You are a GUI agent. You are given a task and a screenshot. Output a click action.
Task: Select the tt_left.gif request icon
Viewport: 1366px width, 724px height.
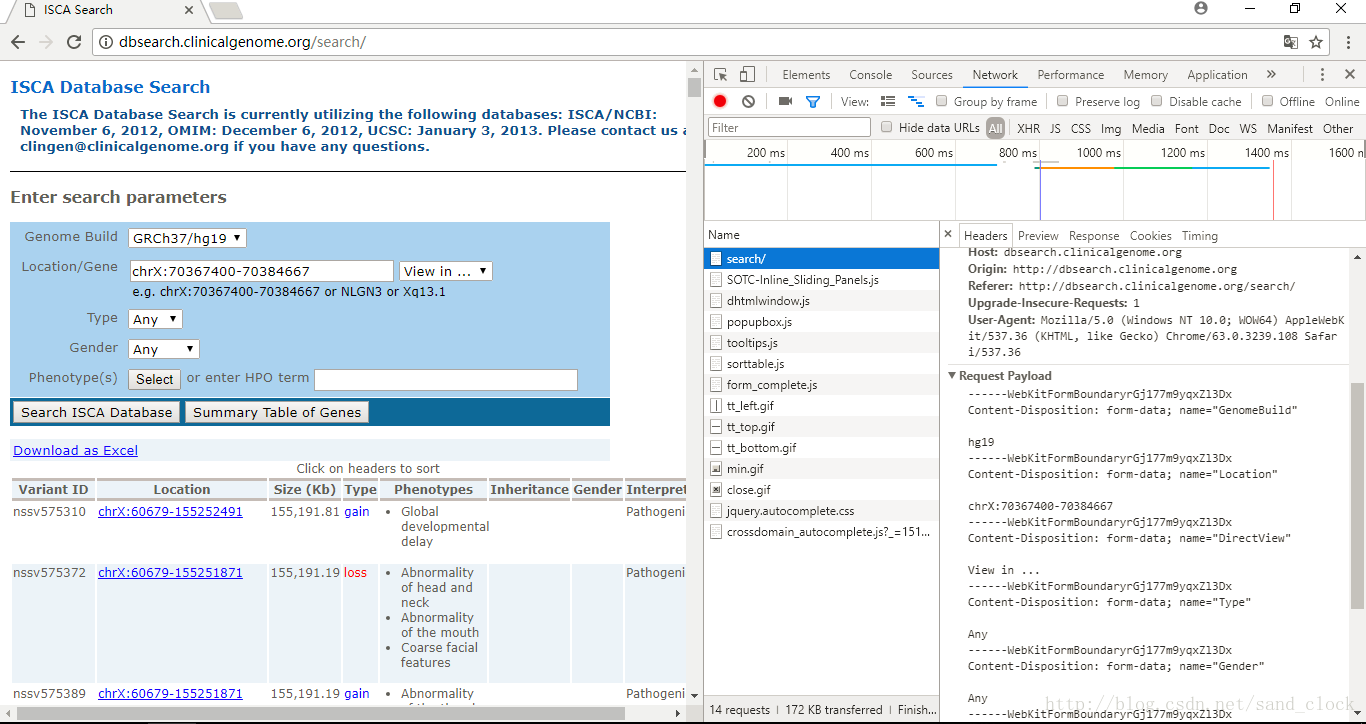pyautogui.click(x=715, y=406)
